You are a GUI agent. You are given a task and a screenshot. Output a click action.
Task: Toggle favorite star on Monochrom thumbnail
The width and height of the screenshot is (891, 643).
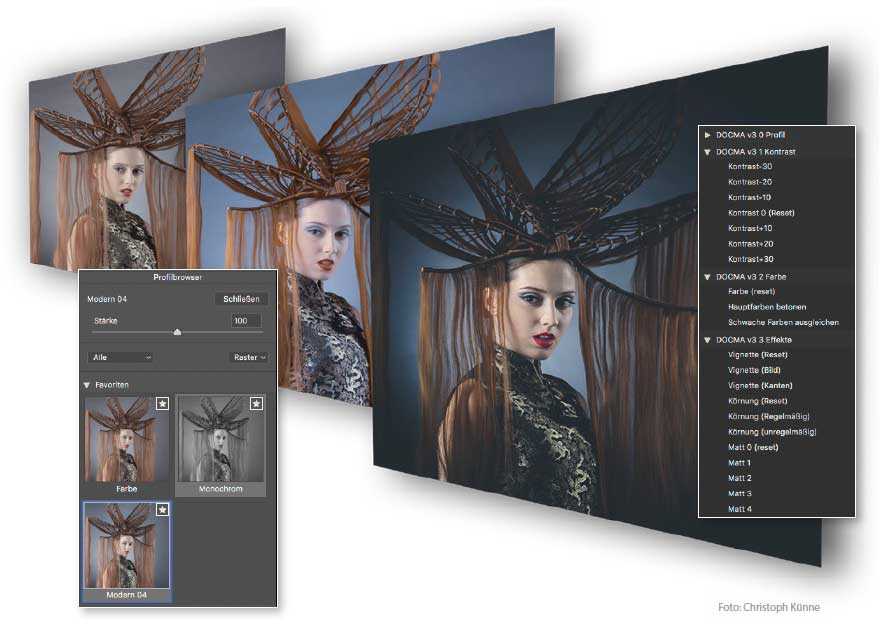pyautogui.click(x=257, y=404)
